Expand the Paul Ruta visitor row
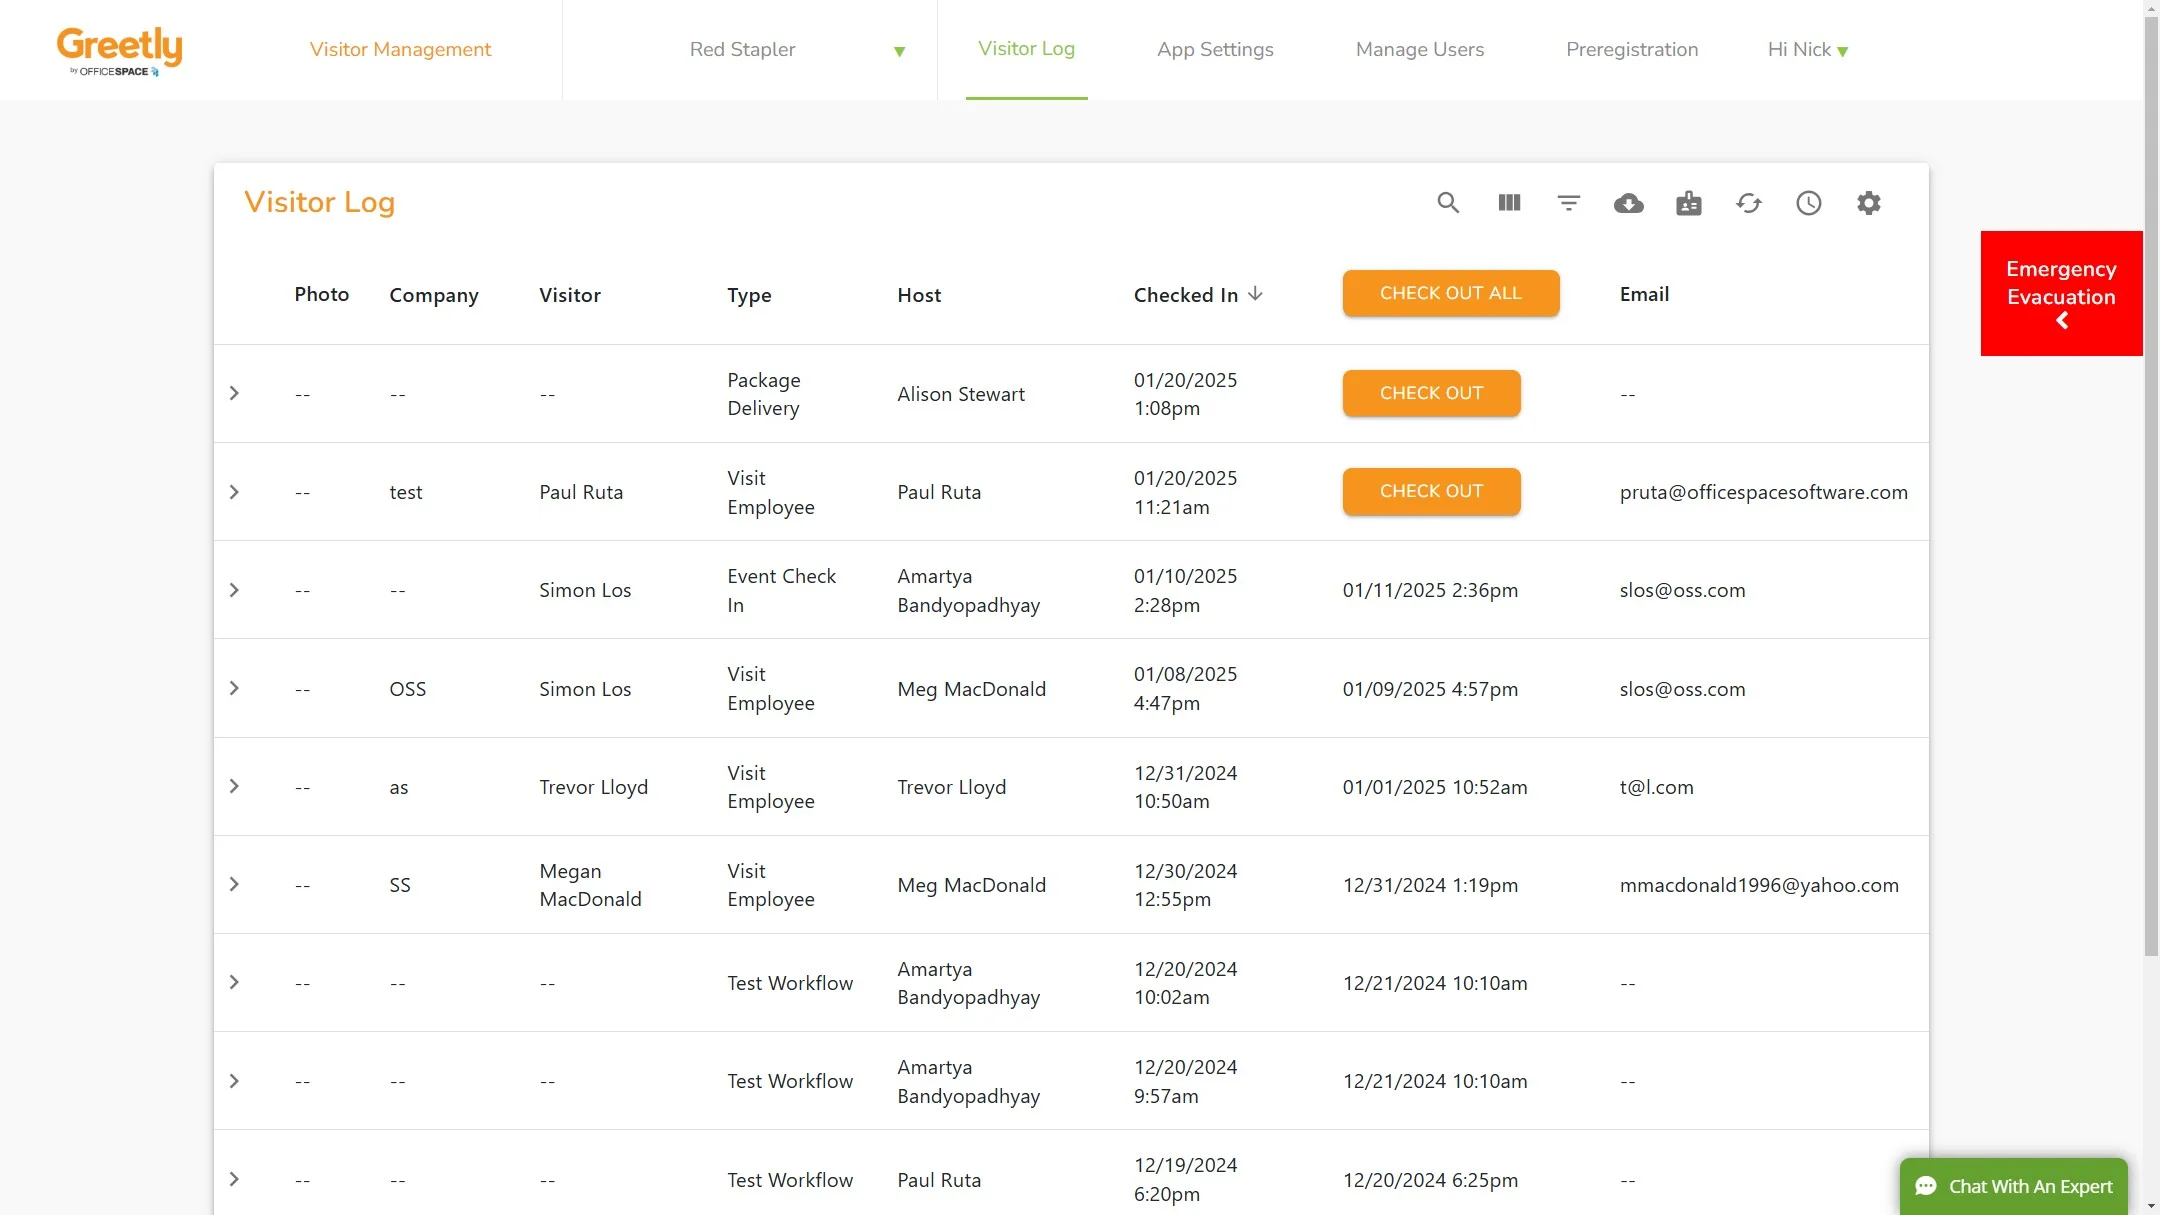Viewport: 2160px width, 1215px height. [x=234, y=492]
